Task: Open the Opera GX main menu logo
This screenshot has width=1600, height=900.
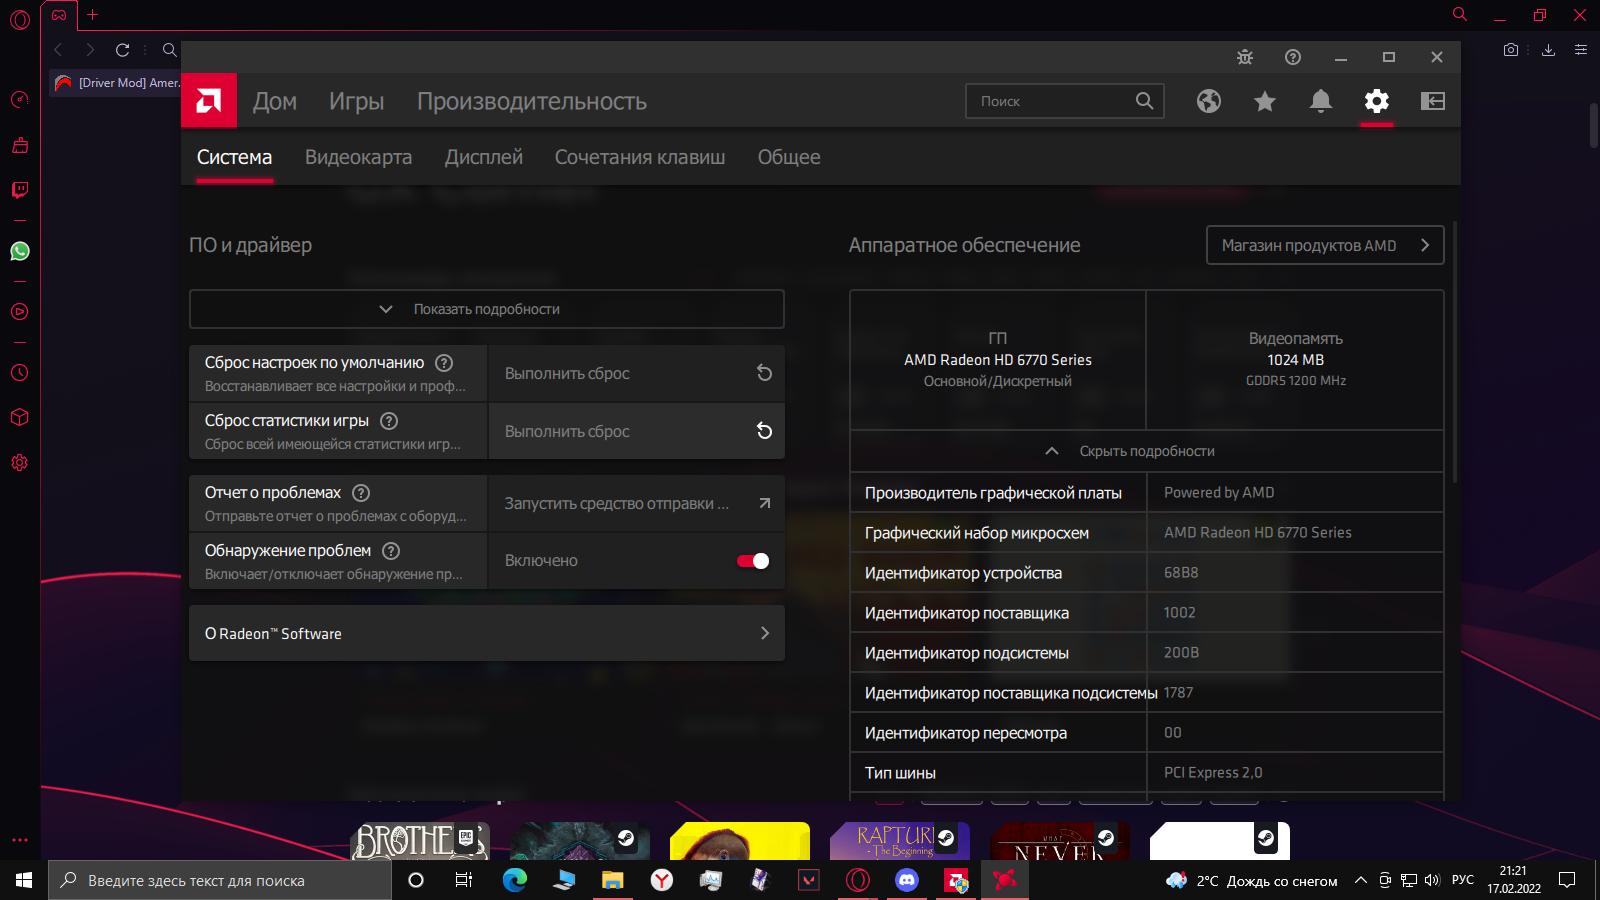Action: point(20,19)
